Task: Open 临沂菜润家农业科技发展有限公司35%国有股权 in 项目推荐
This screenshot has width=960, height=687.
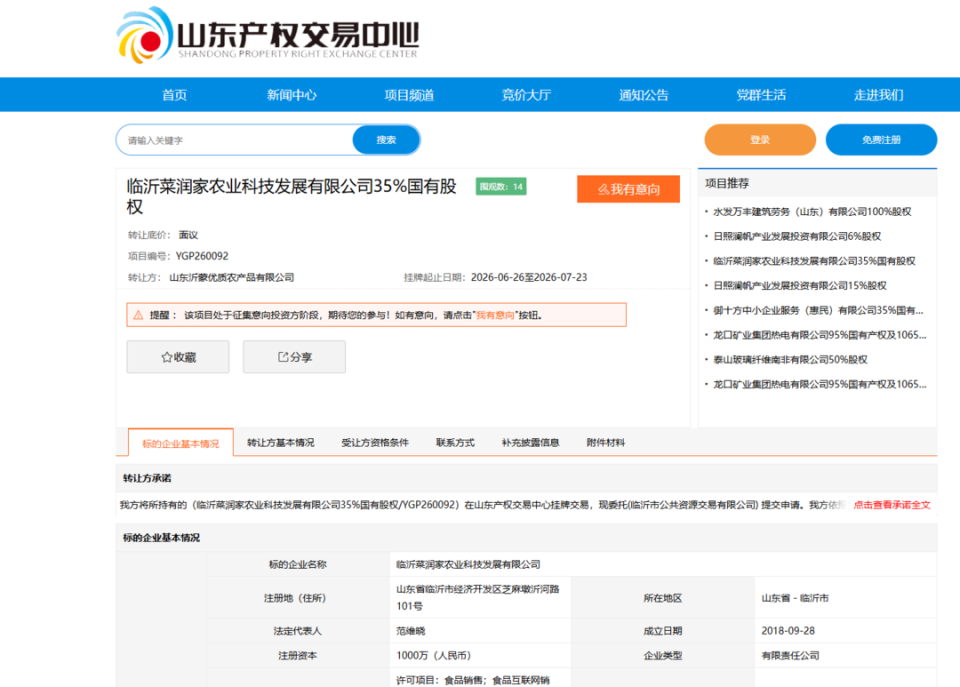Action: tap(814, 261)
